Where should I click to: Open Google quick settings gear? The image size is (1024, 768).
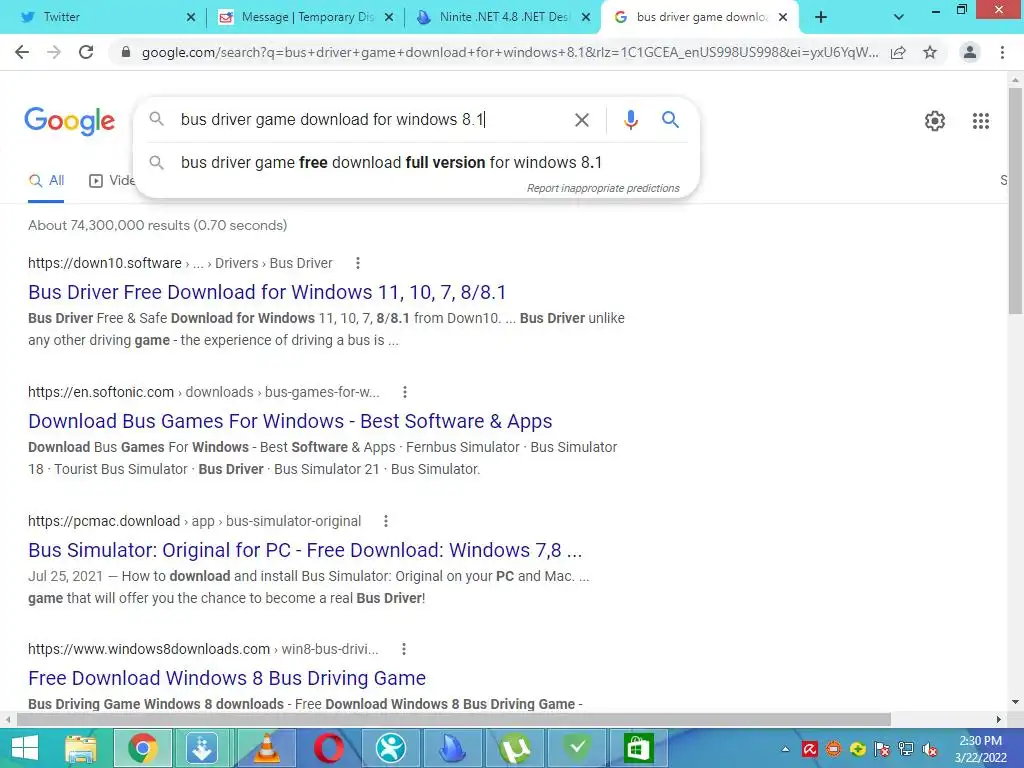tap(935, 121)
